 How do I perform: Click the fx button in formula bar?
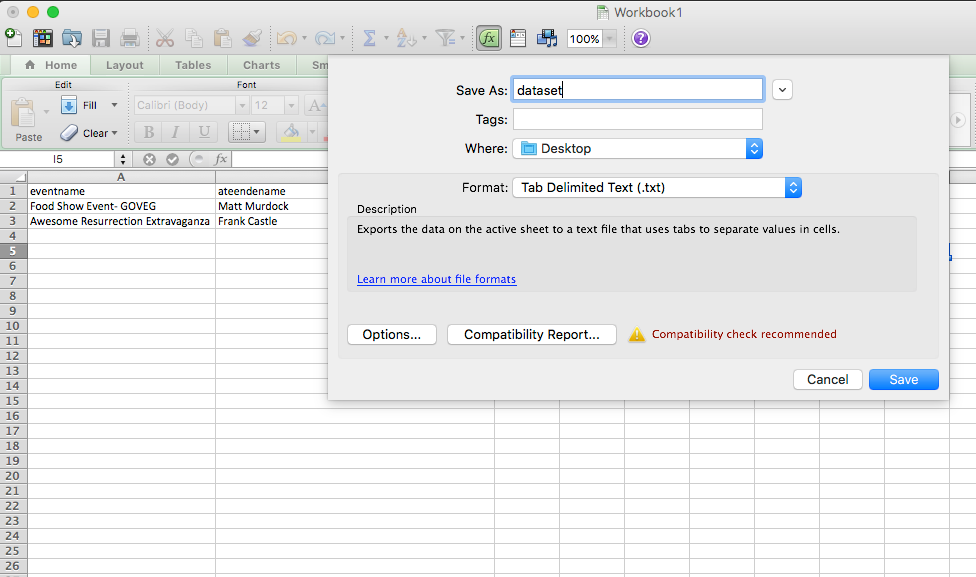(x=220, y=159)
